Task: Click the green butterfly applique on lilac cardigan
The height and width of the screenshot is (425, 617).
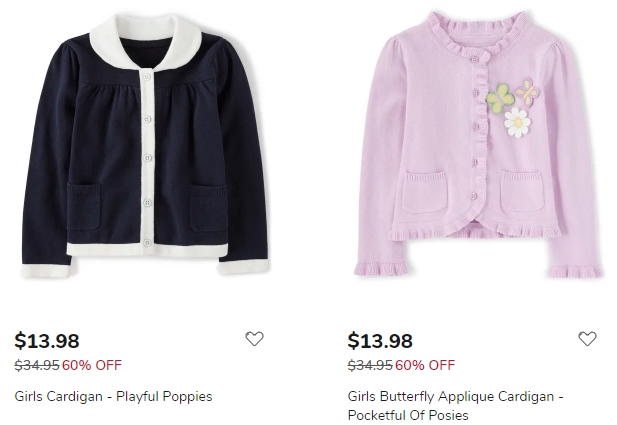Action: pyautogui.click(x=500, y=99)
